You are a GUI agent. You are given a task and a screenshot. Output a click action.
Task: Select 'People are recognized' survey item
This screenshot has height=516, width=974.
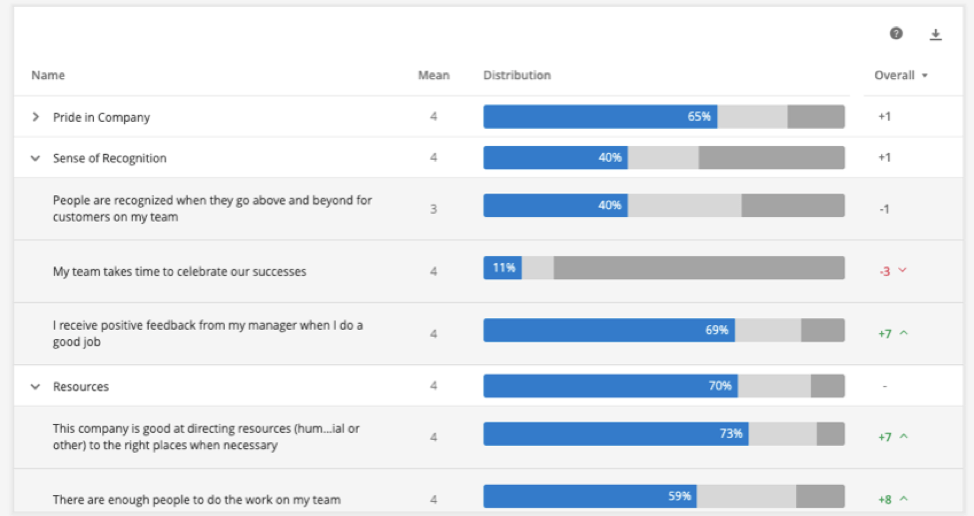(x=212, y=208)
